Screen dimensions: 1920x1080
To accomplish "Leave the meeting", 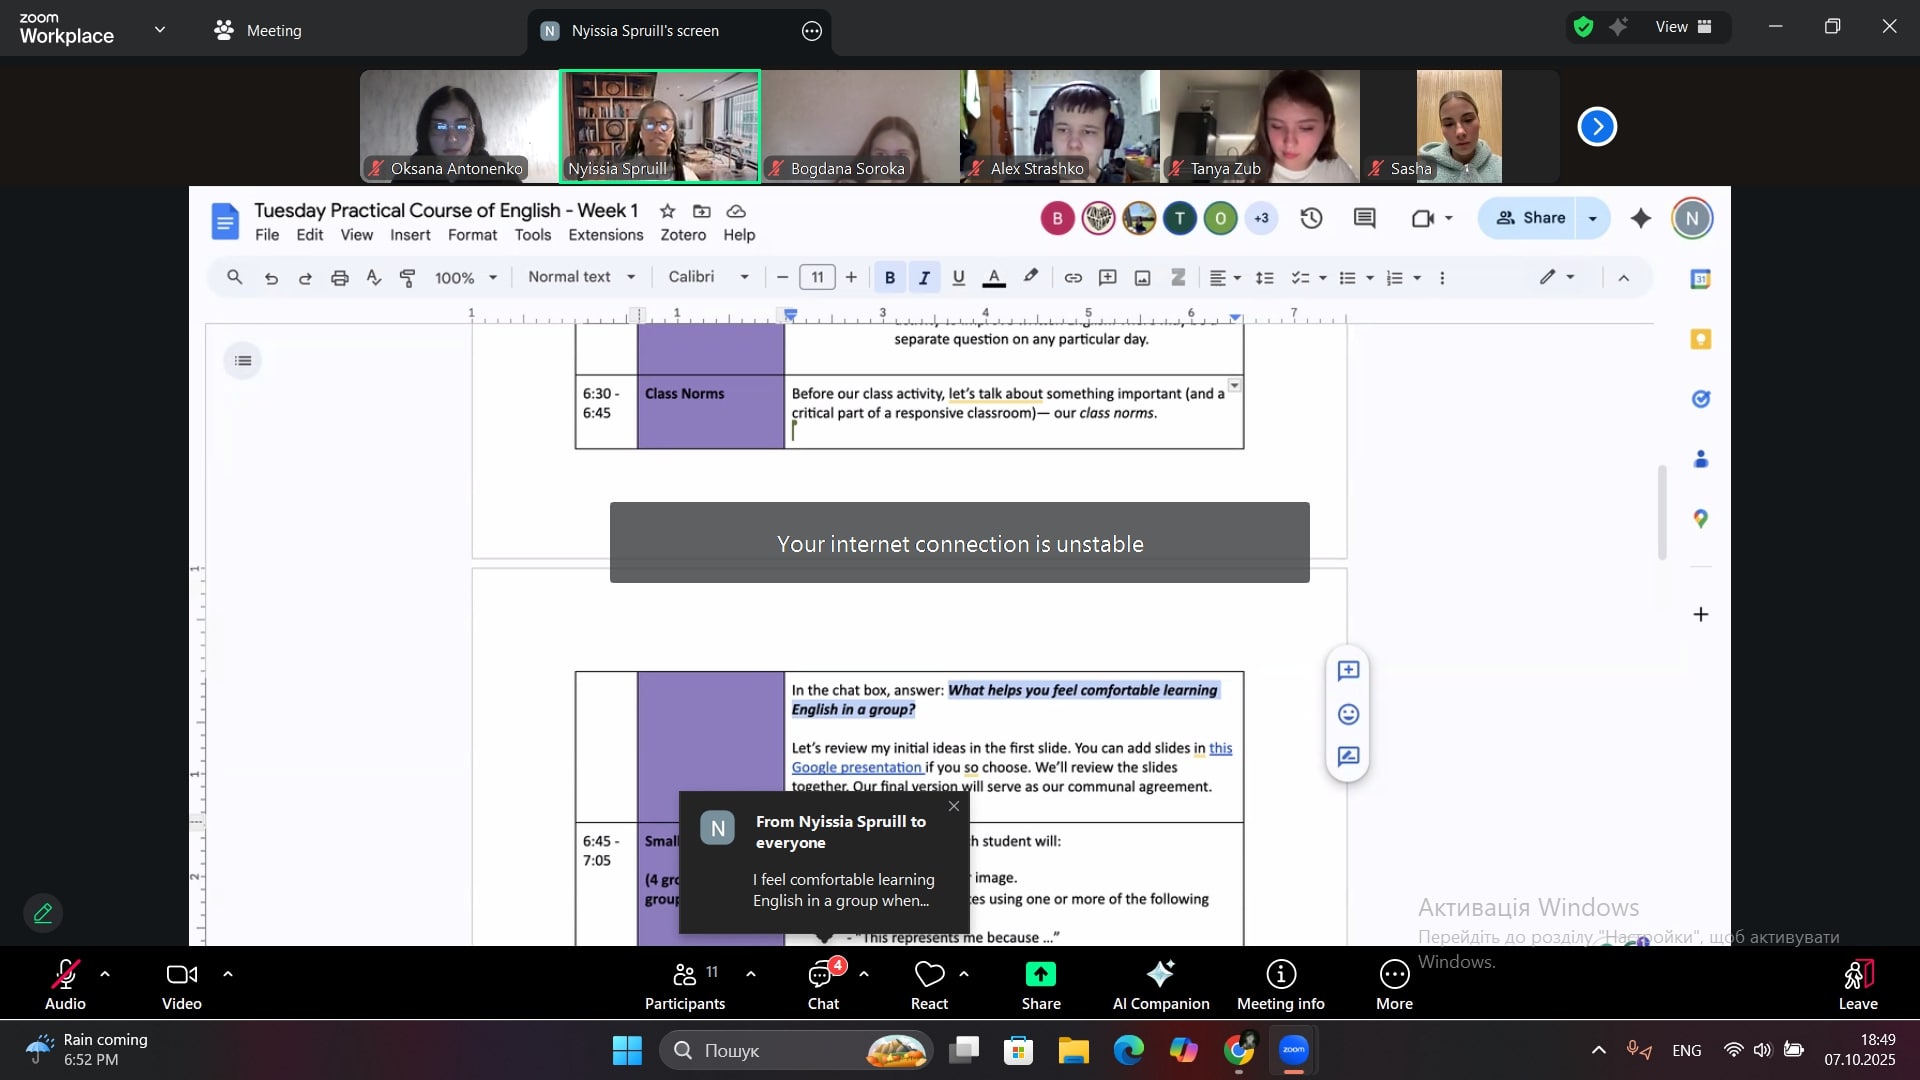I will [x=1857, y=983].
